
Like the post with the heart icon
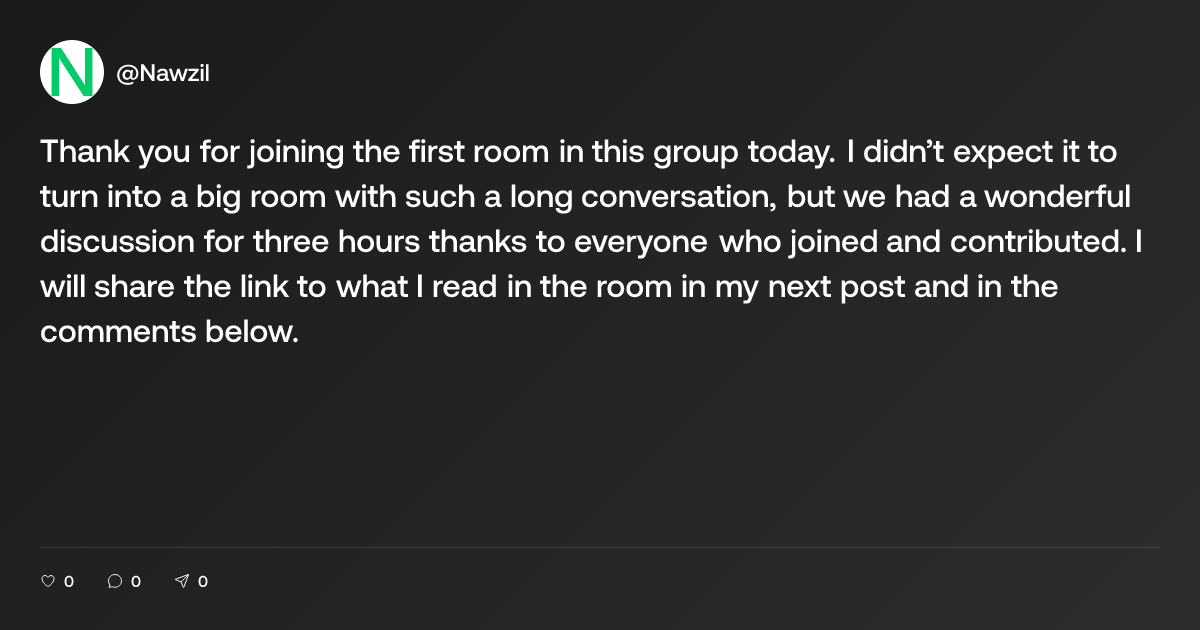point(47,581)
